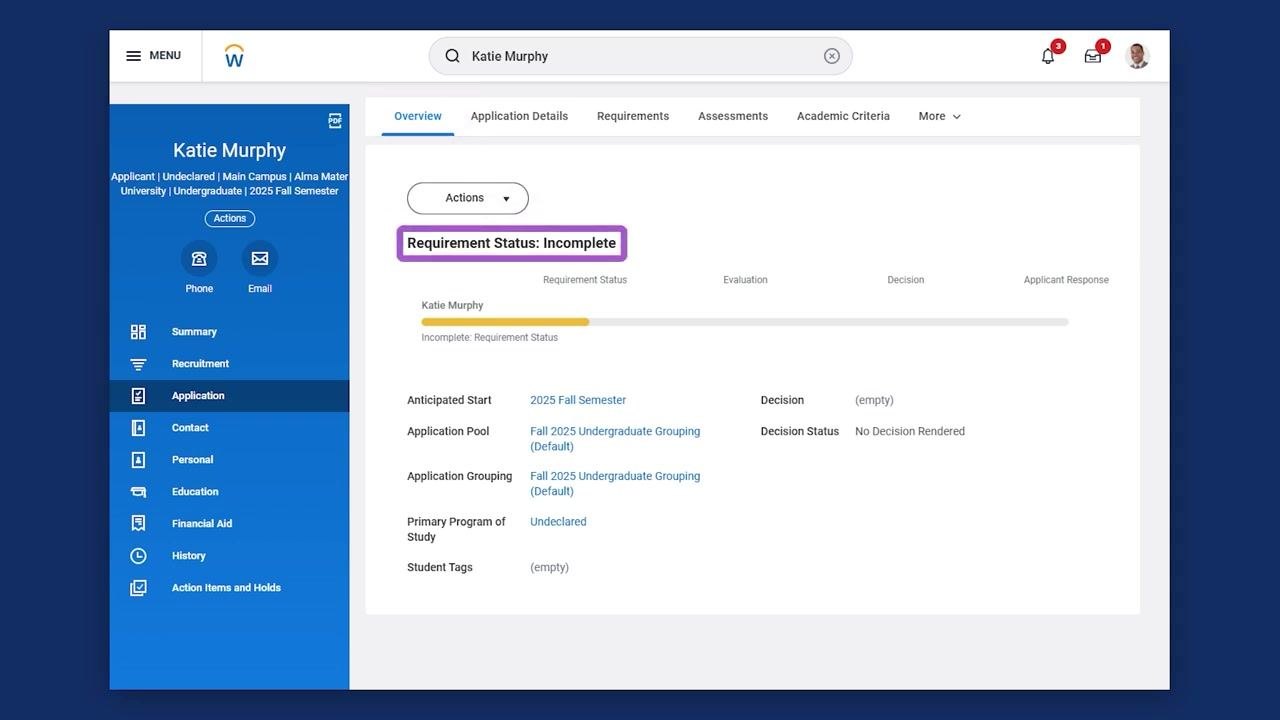The image size is (1280, 720).
Task: Click the Katie Murphy name heading
Action: coord(230,150)
